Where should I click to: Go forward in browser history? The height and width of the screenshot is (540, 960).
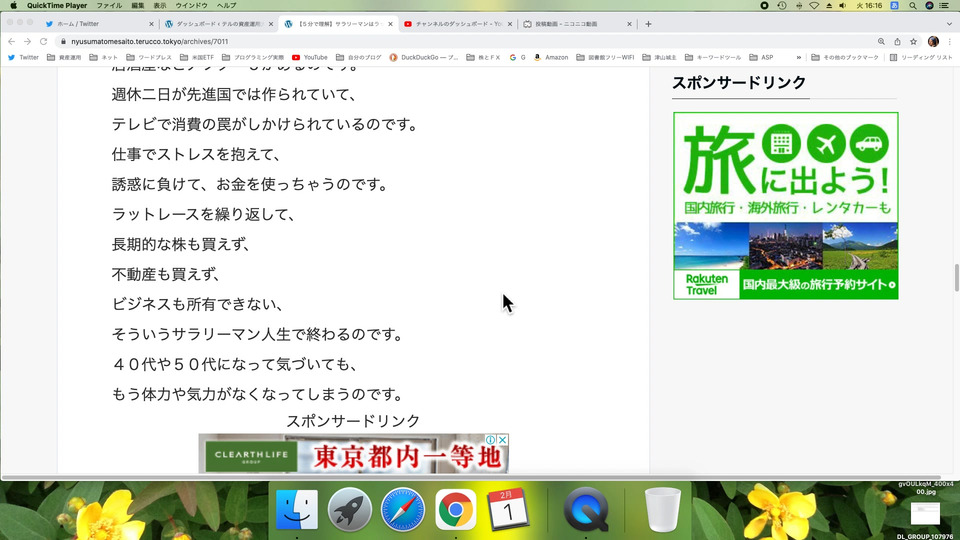point(28,42)
